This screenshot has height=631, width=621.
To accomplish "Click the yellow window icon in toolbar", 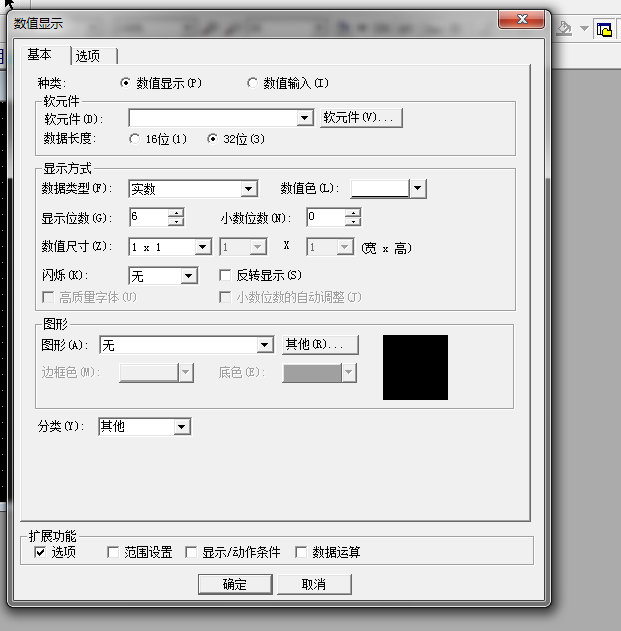I will 604,29.
